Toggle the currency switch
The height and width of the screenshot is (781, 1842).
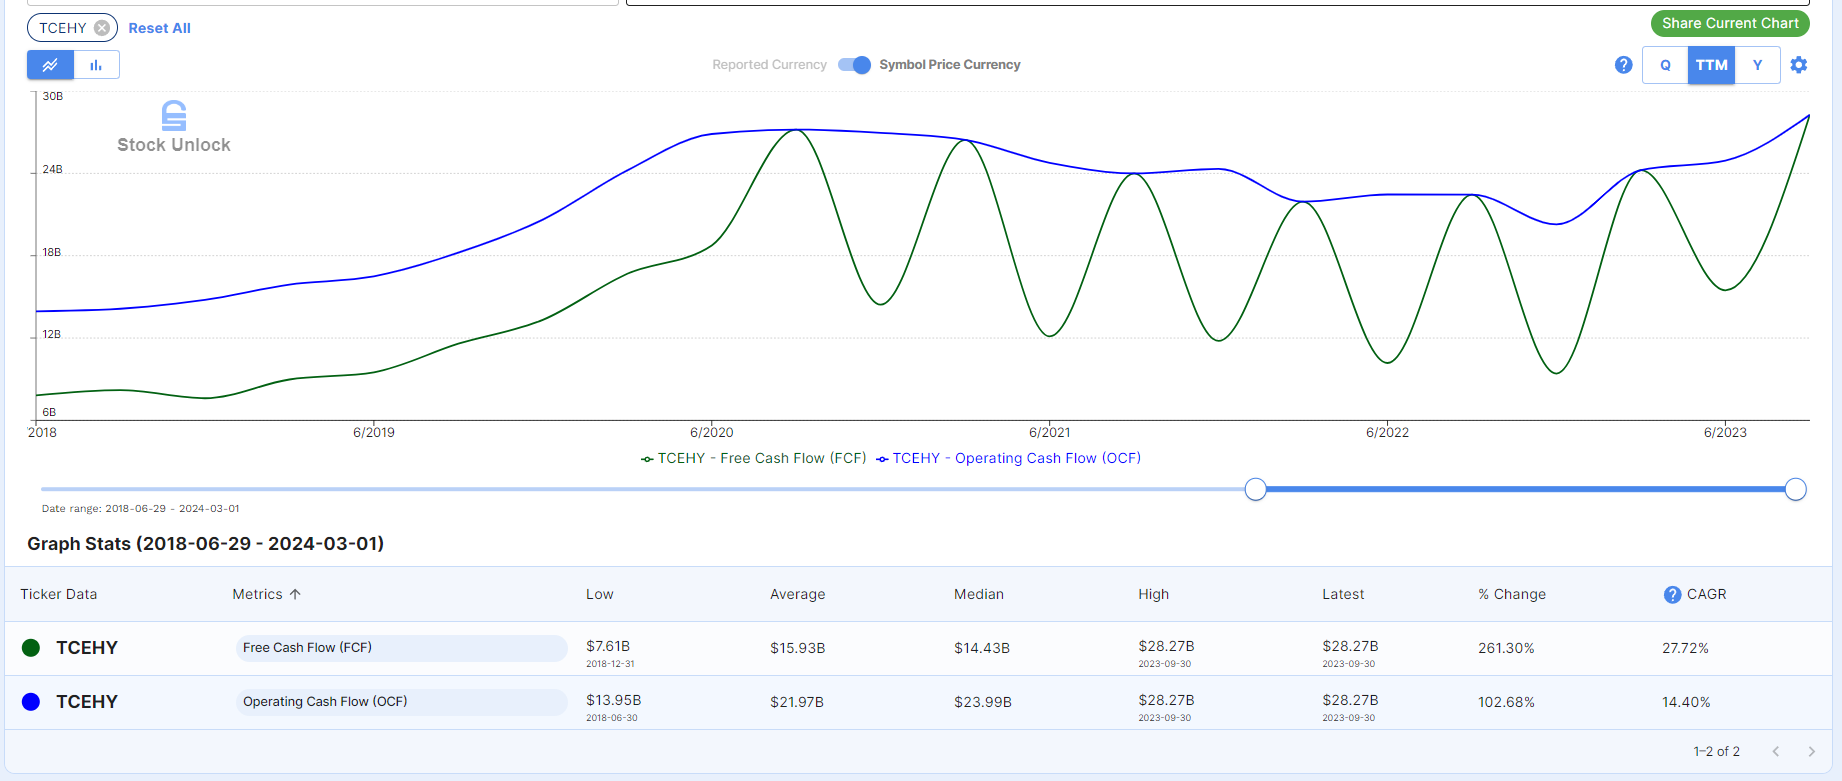[854, 65]
